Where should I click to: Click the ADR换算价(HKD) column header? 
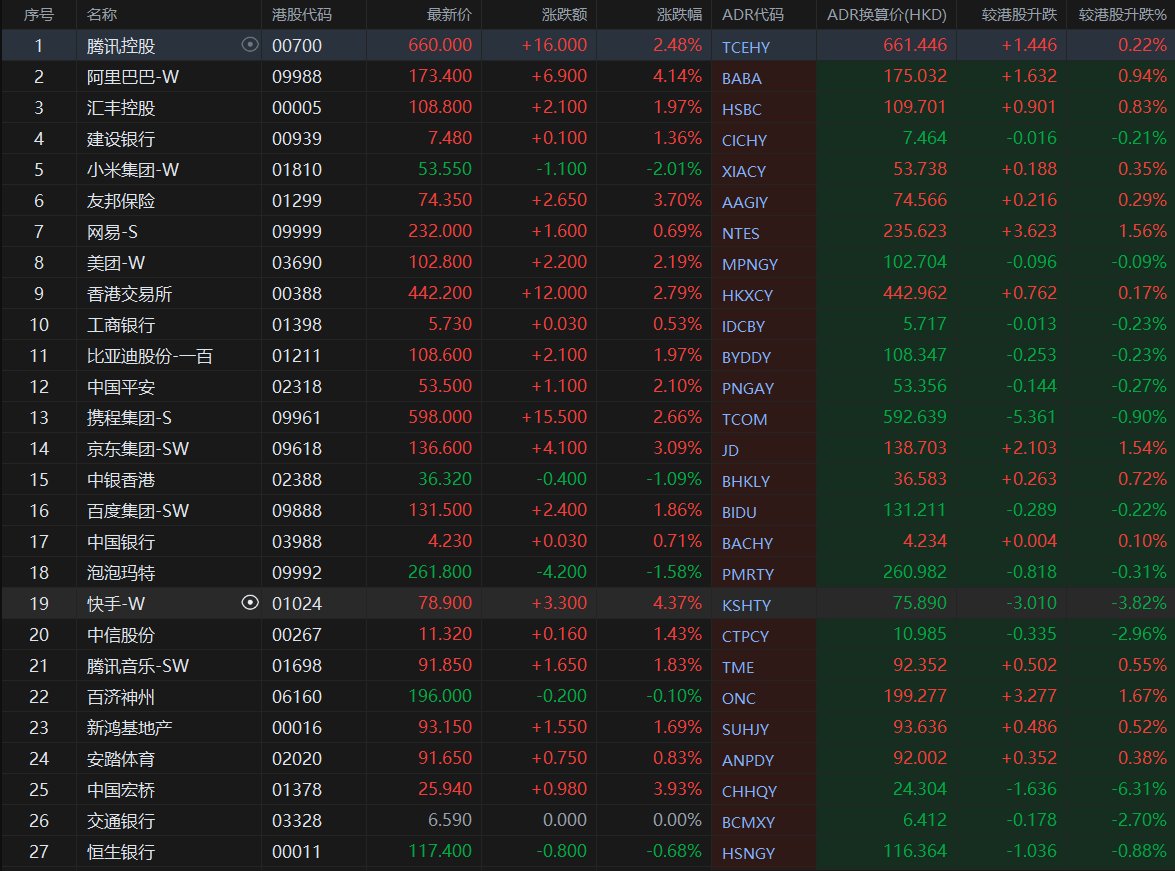pos(887,15)
